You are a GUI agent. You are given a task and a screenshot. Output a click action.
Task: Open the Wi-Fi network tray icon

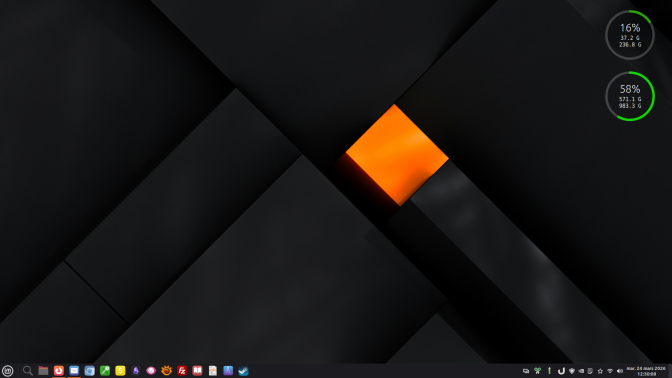click(610, 371)
